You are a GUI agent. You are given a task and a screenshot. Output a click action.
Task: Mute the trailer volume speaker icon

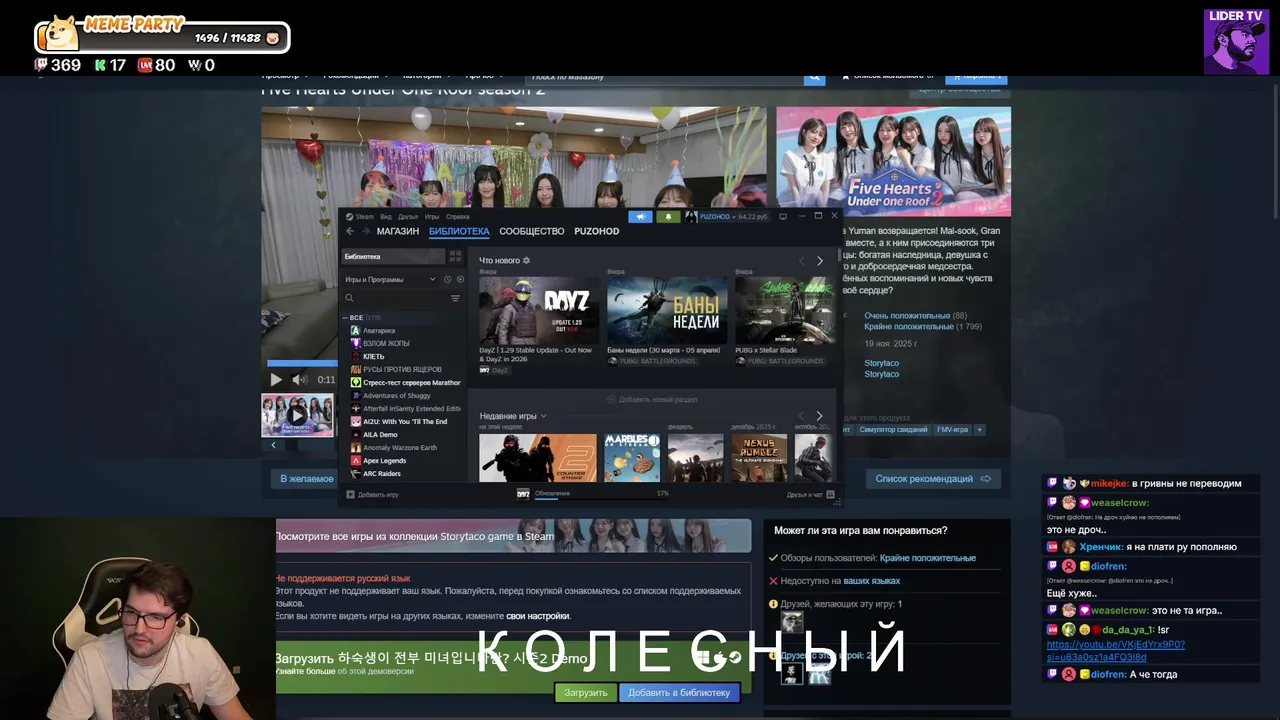pyautogui.click(x=299, y=379)
